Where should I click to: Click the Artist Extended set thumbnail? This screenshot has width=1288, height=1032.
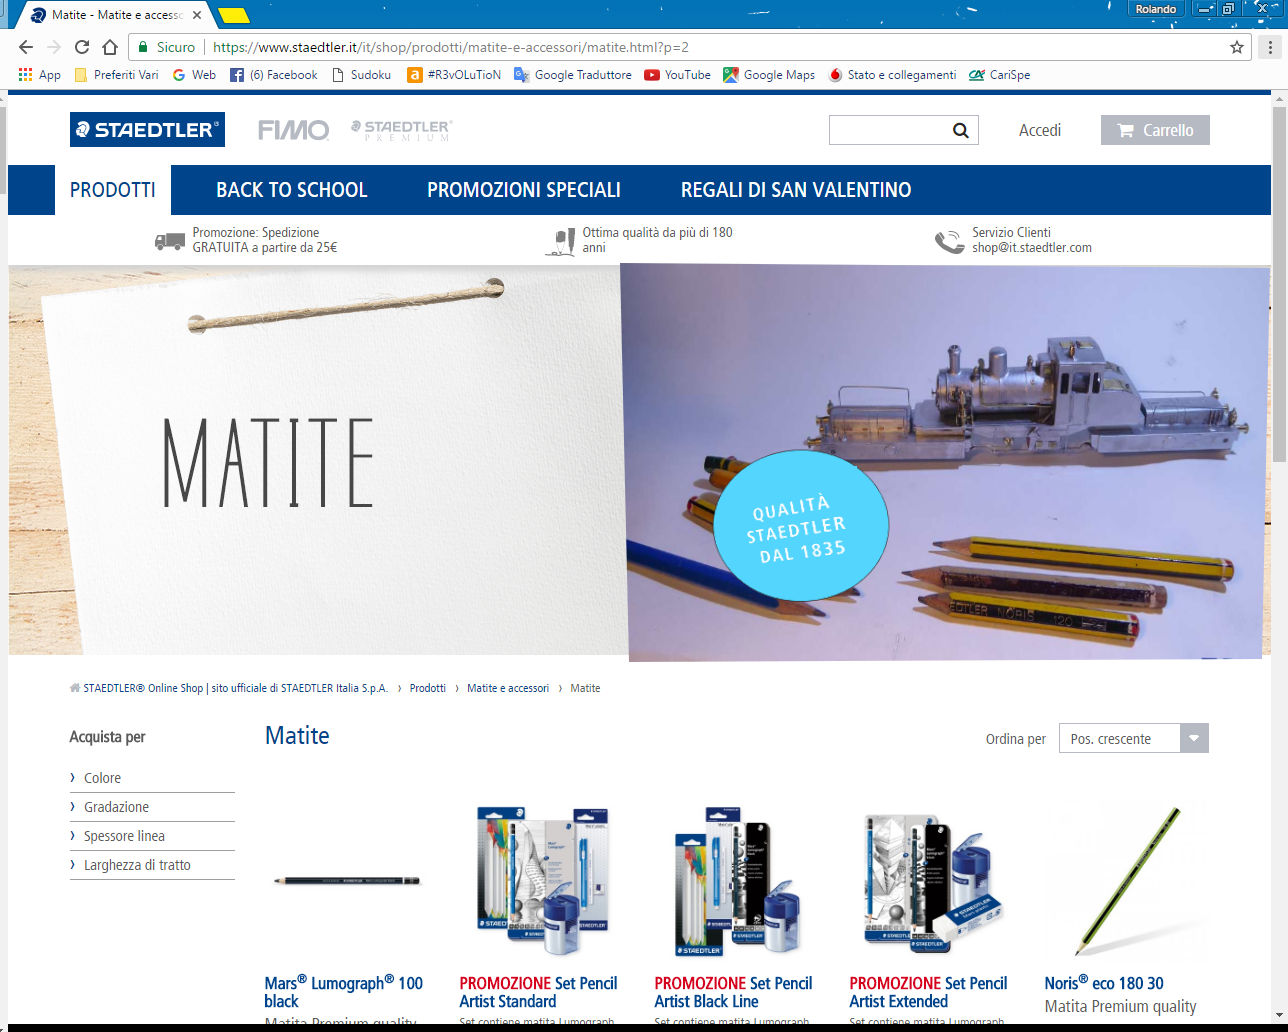pos(932,880)
